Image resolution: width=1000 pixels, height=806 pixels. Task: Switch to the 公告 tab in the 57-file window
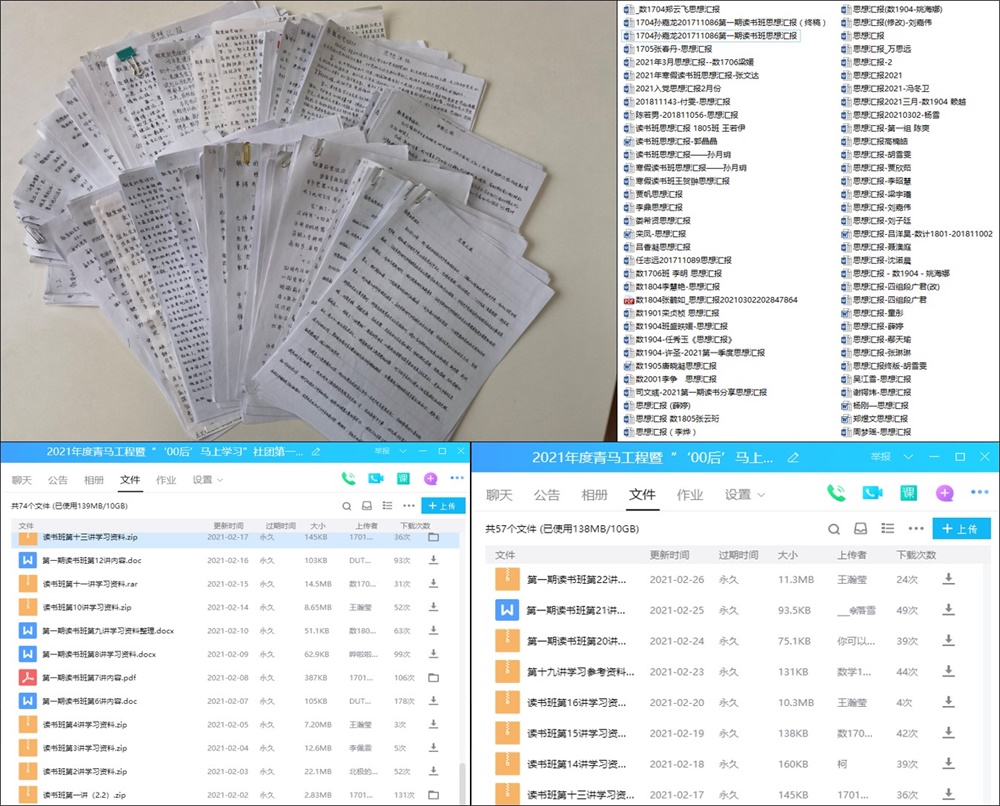(x=547, y=494)
